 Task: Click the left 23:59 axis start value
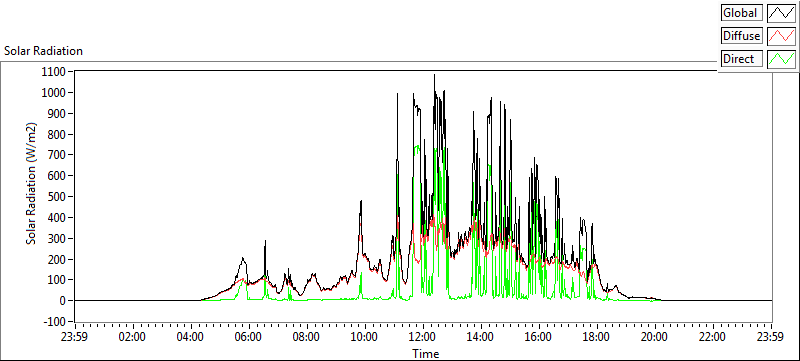pyautogui.click(x=74, y=337)
